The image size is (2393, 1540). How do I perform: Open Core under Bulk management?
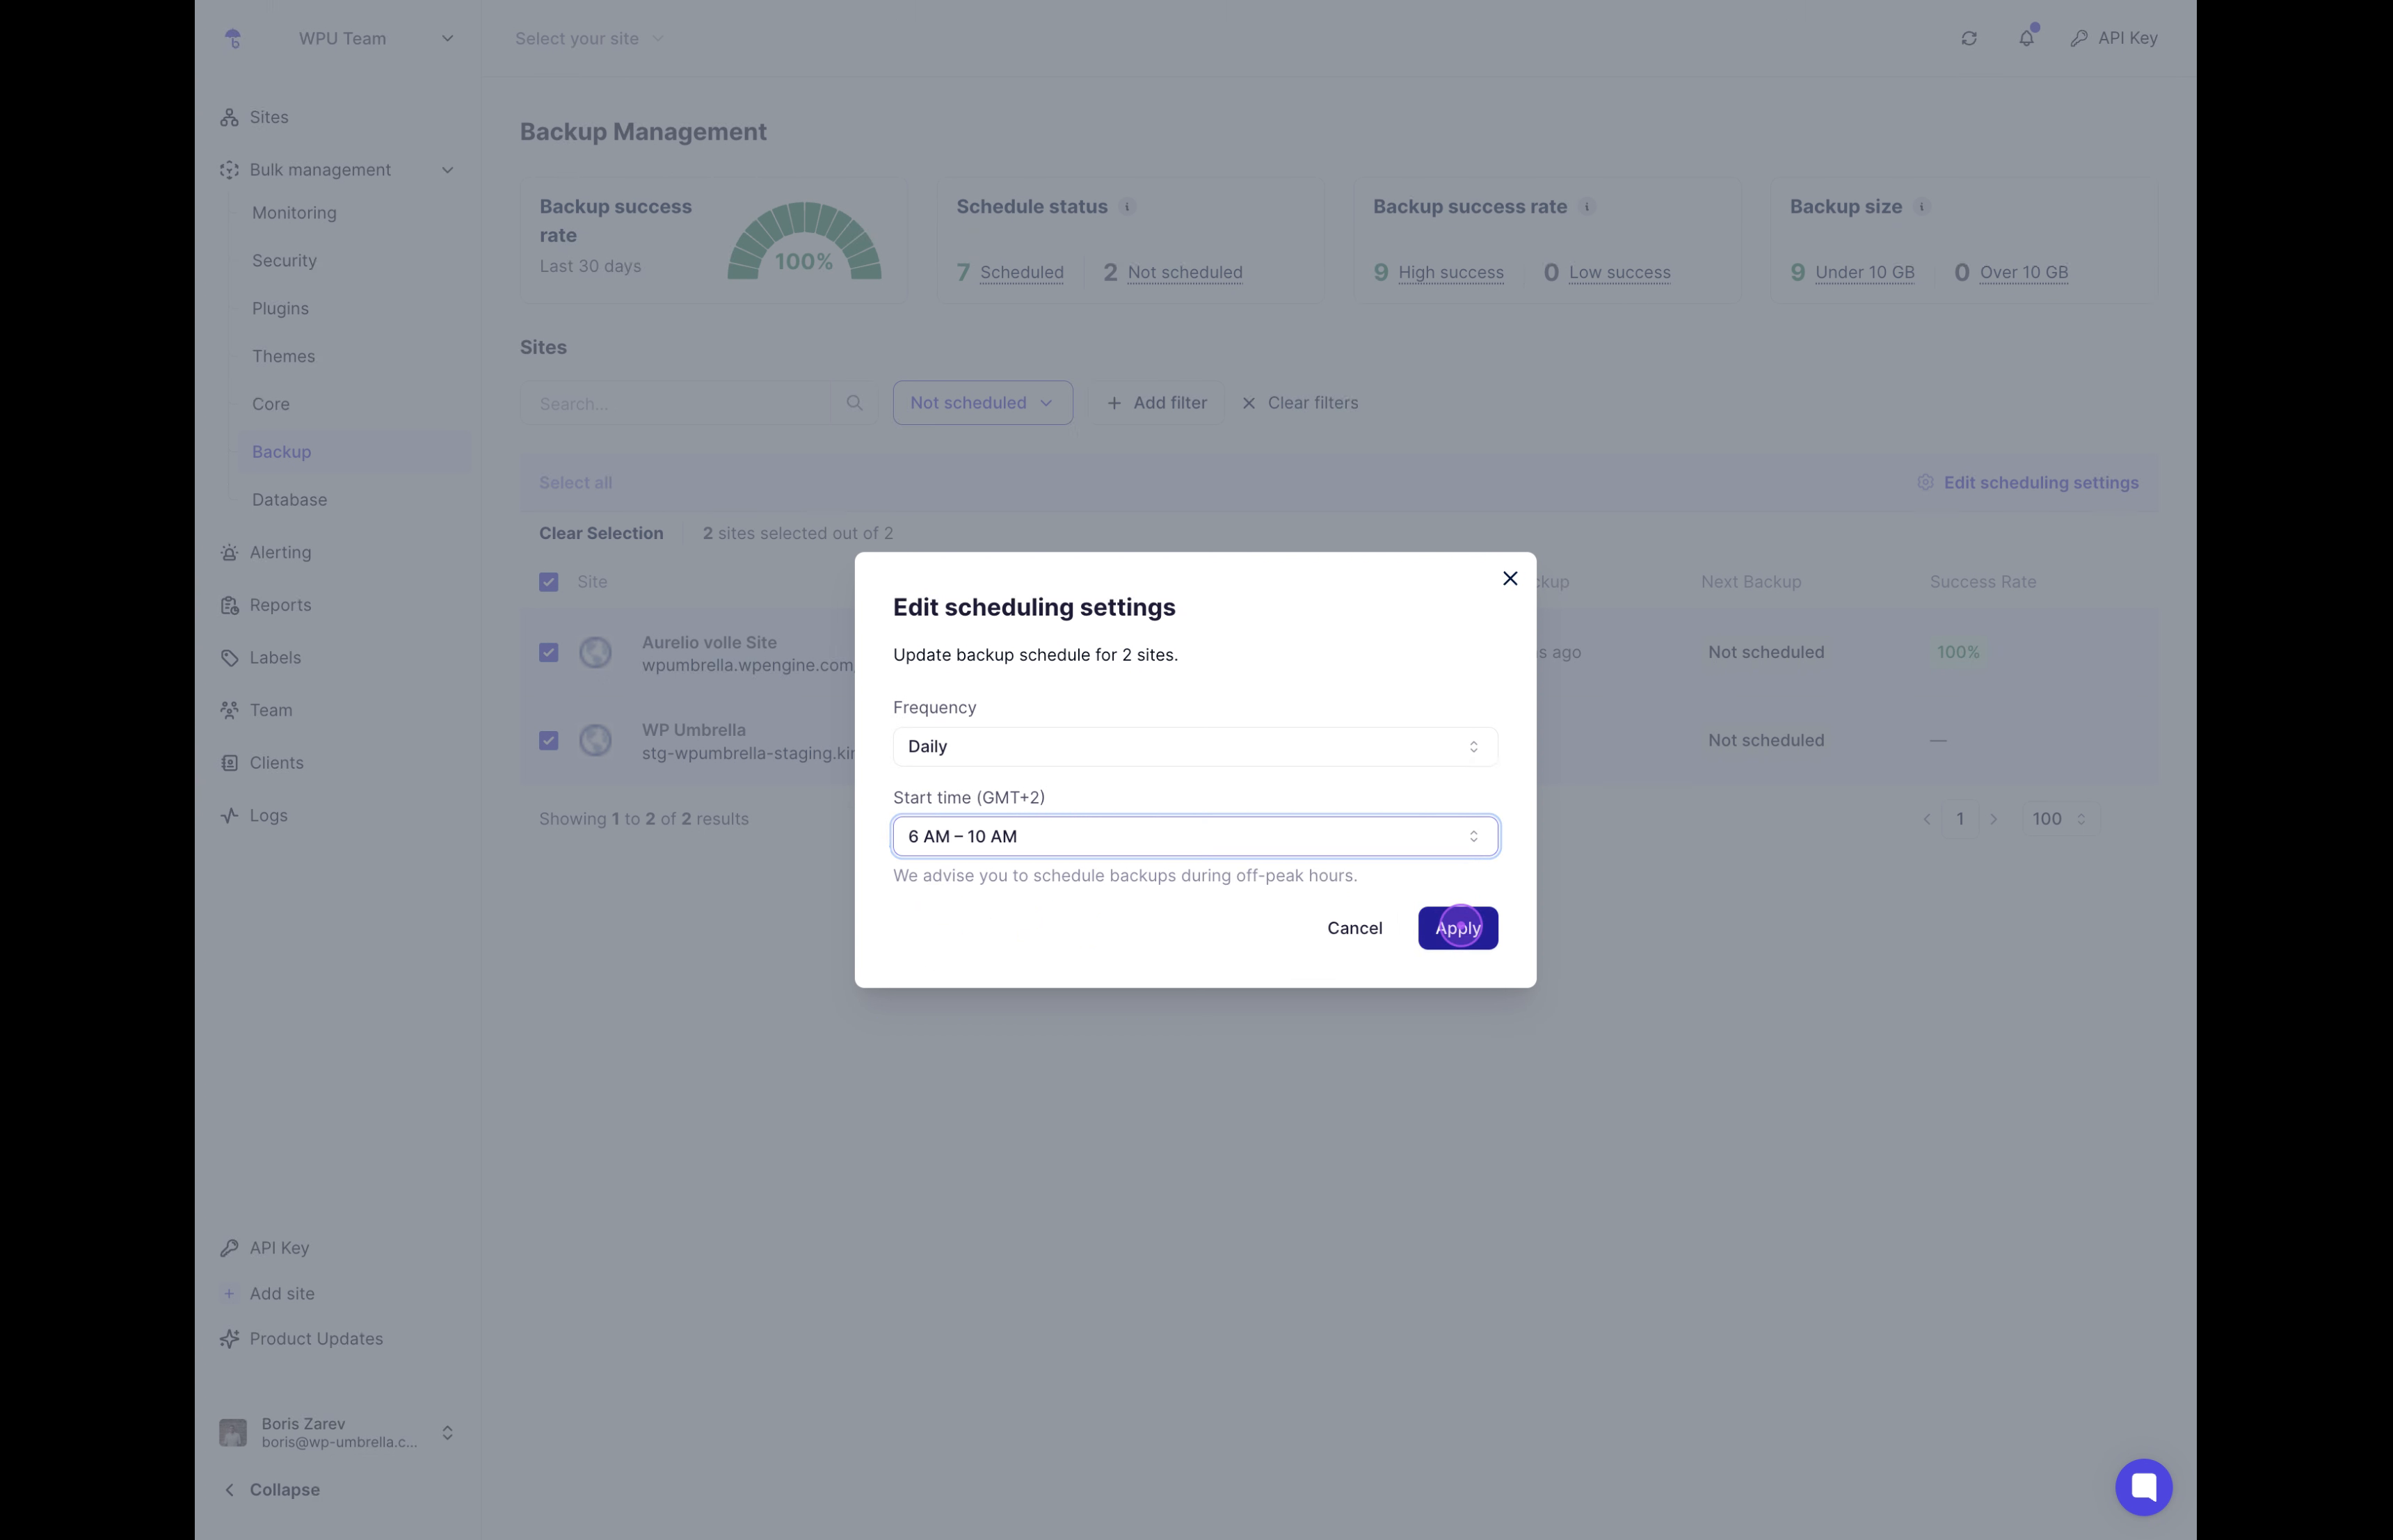coord(270,405)
